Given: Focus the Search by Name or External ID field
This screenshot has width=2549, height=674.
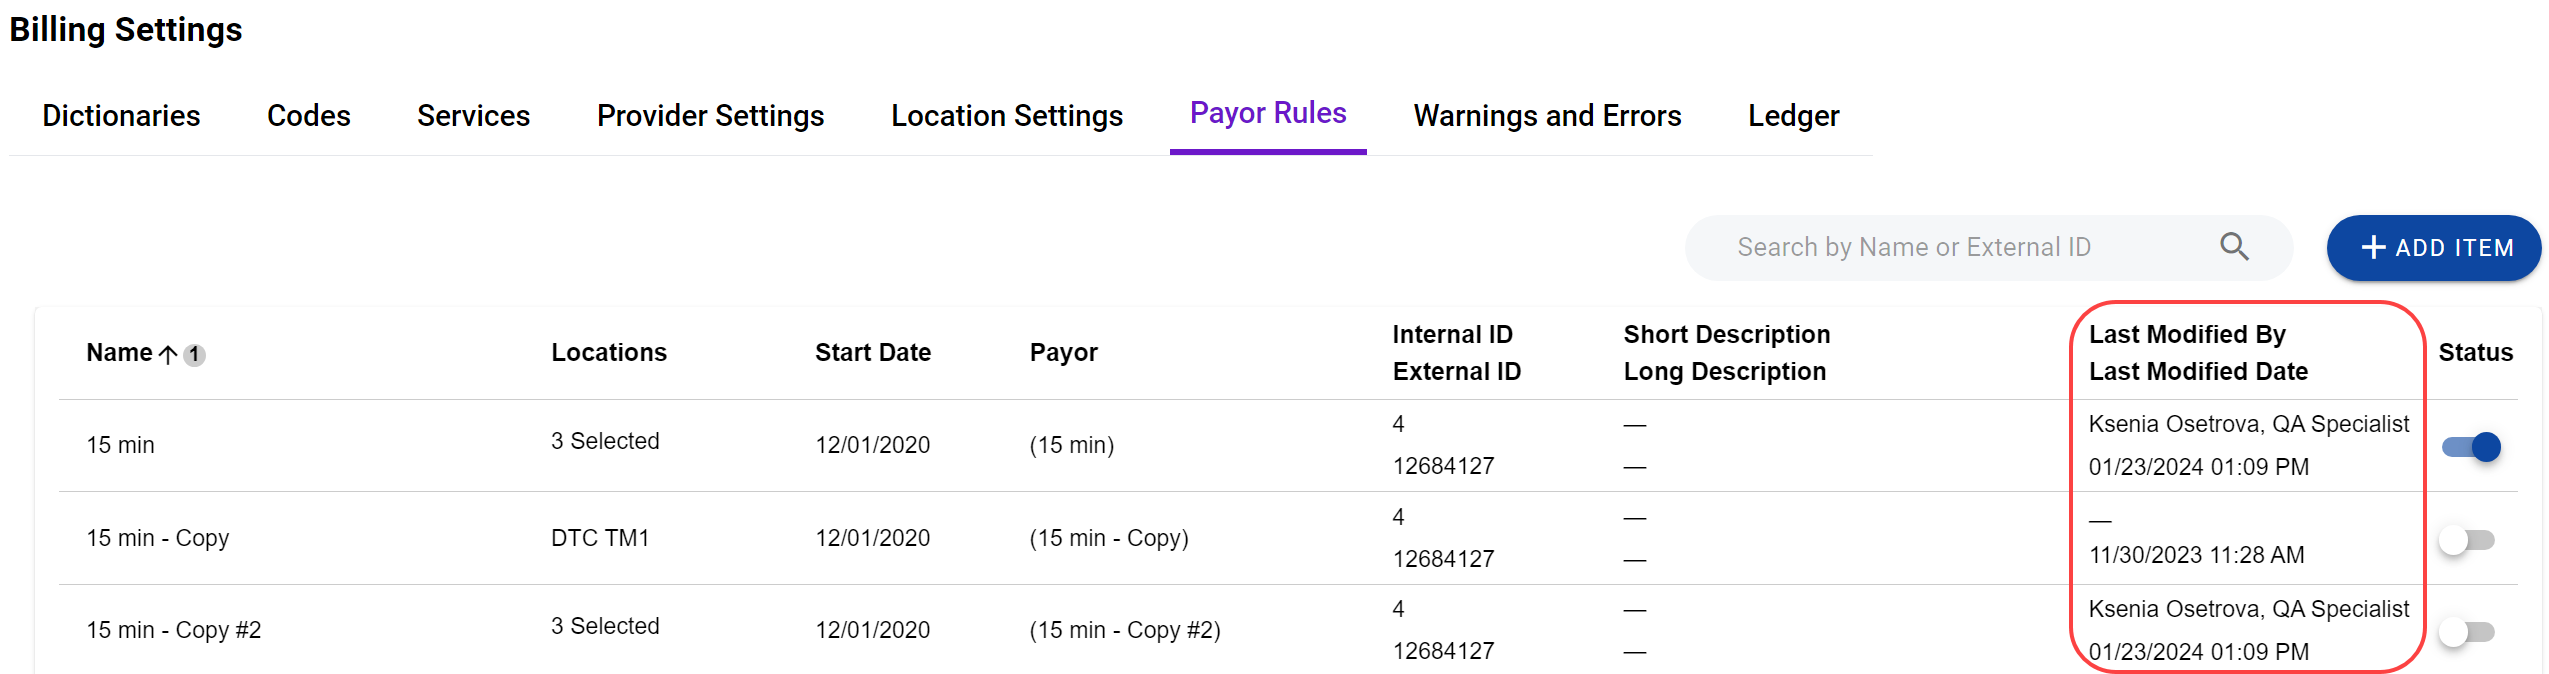Looking at the screenshot, I should [1950, 248].
